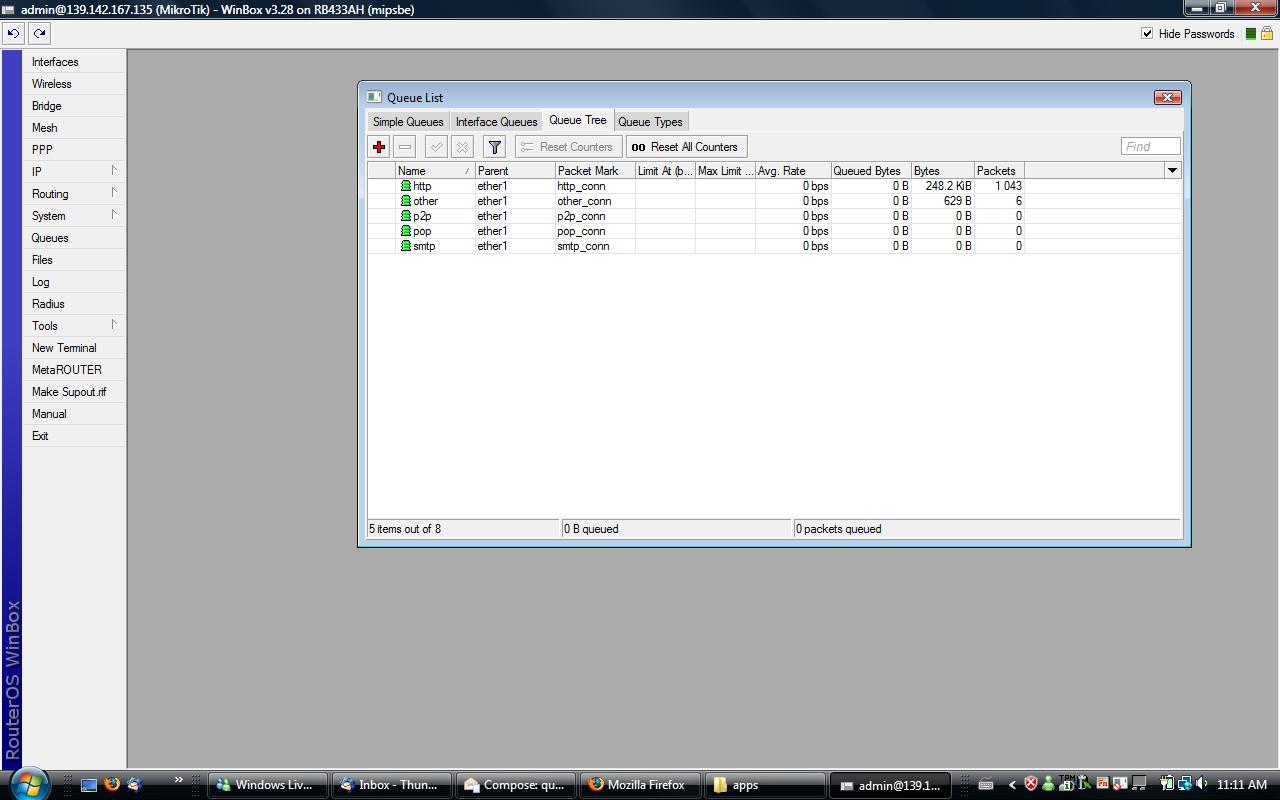Remove selected queue with the minus button
1280x800 pixels.
point(405,147)
